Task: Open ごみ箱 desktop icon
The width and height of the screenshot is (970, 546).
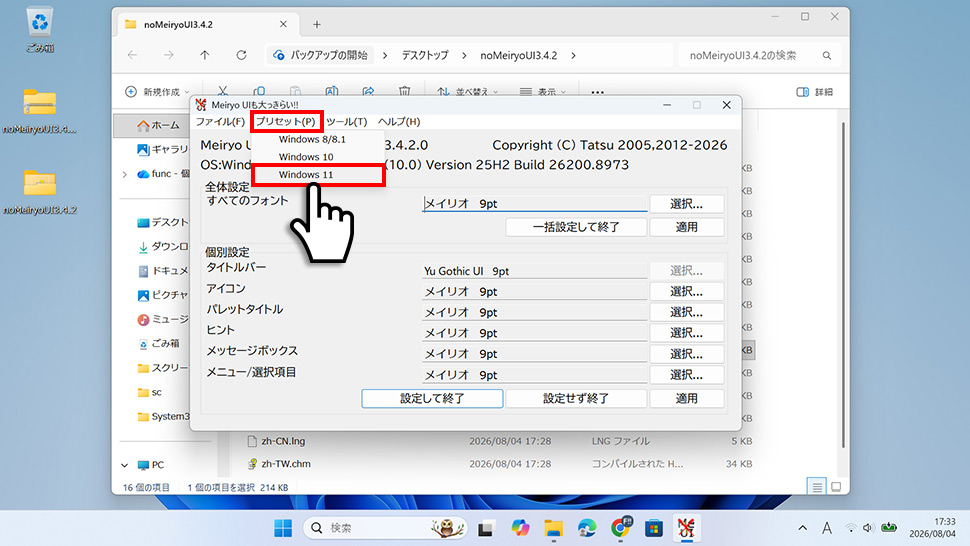Action: pyautogui.click(x=40, y=30)
